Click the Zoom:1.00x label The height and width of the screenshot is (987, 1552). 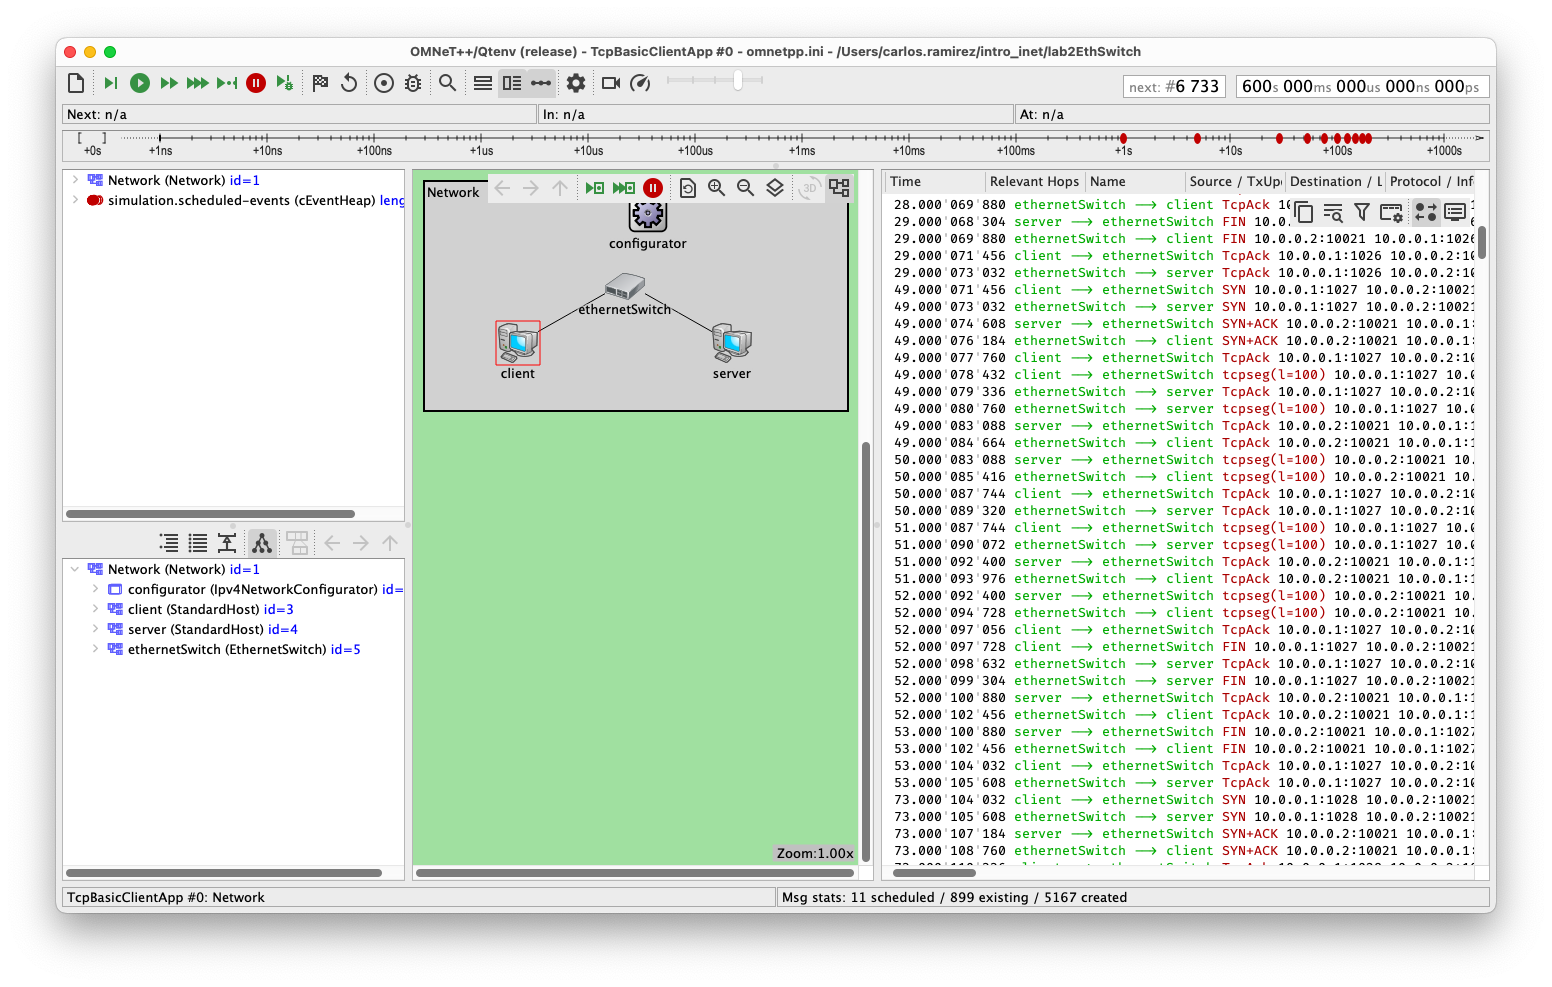tap(815, 853)
